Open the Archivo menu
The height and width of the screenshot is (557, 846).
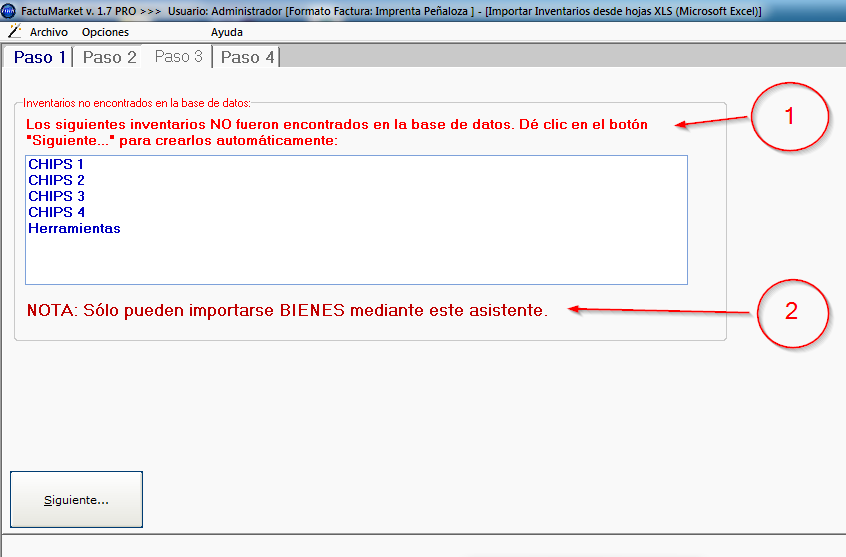(49, 32)
